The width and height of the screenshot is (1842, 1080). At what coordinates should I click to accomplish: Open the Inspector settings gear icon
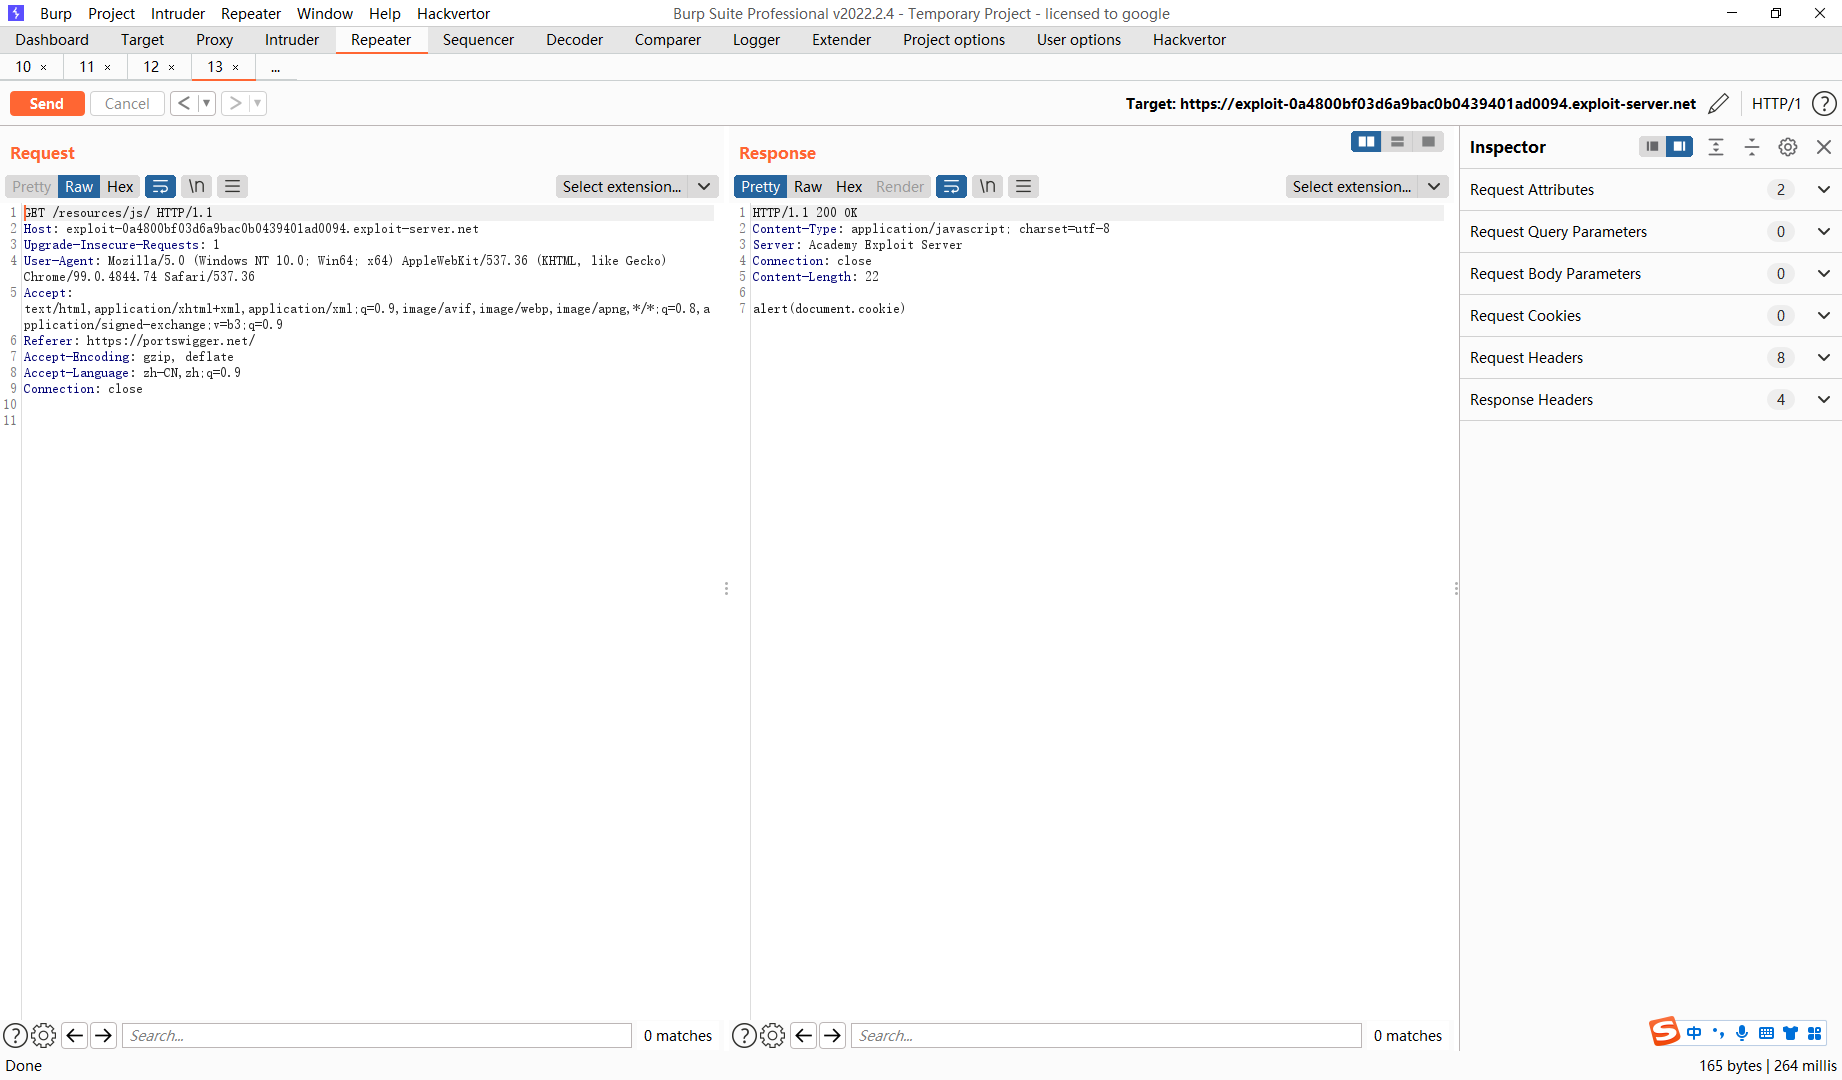(1788, 147)
